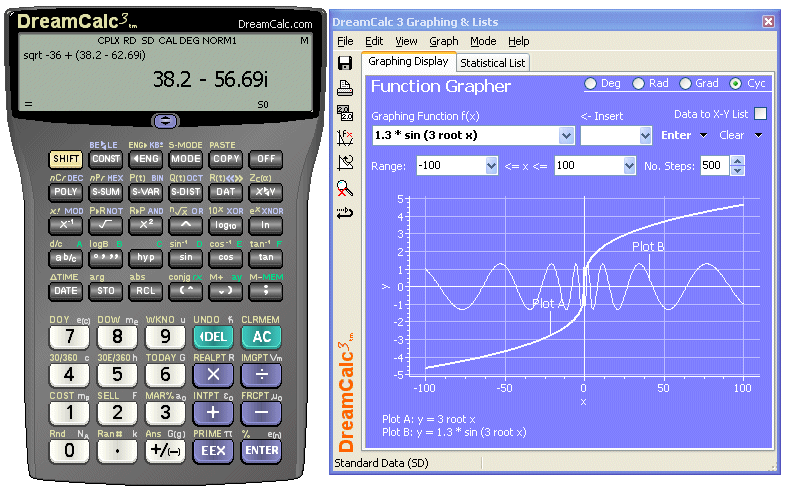
Task: Select the Cyc angle radio button
Action: (x=735, y=84)
